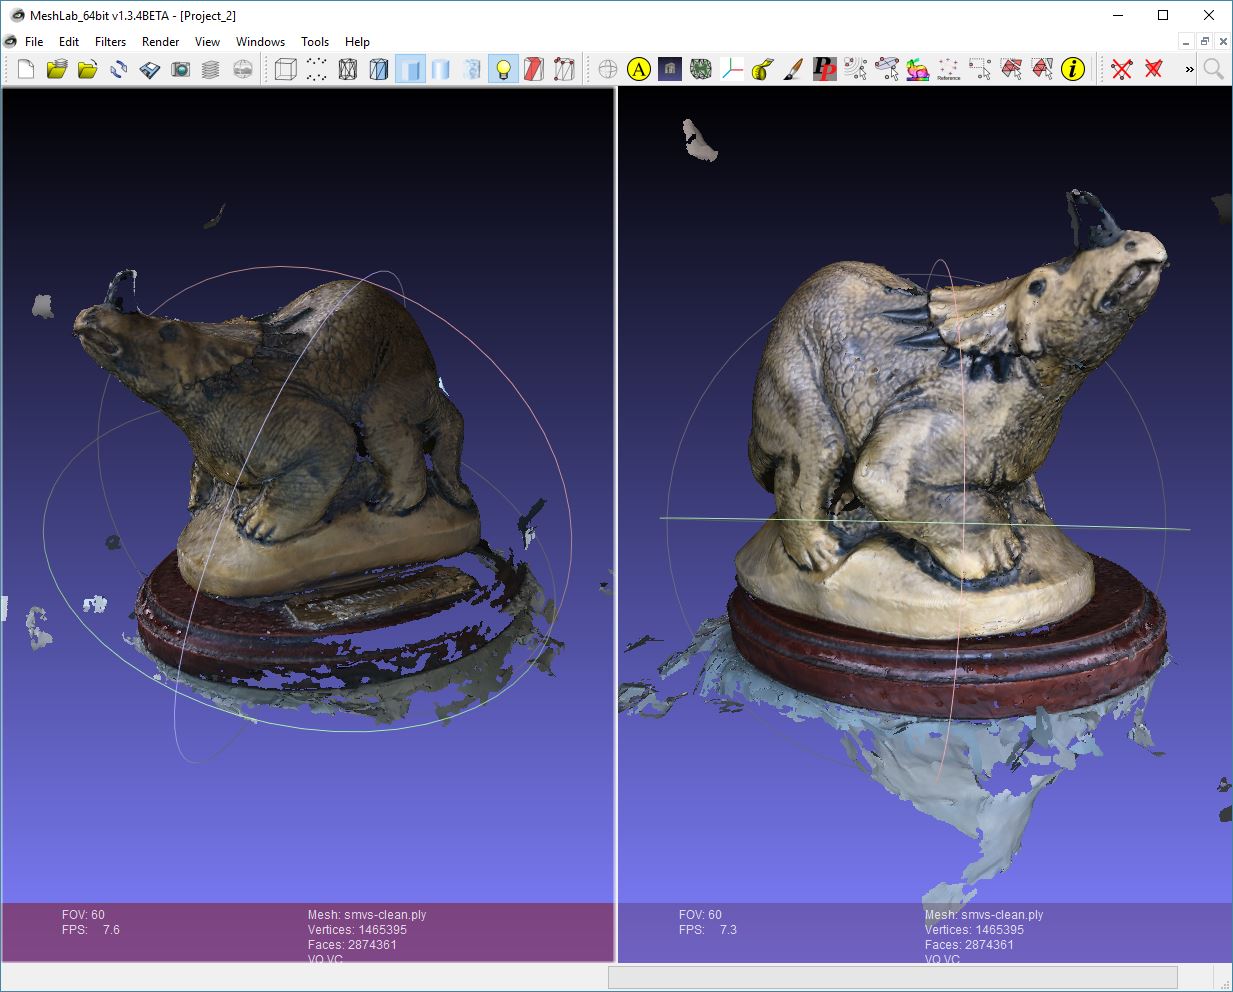Switch to points render mode
Image resolution: width=1233 pixels, height=992 pixels.
pyautogui.click(x=315, y=69)
